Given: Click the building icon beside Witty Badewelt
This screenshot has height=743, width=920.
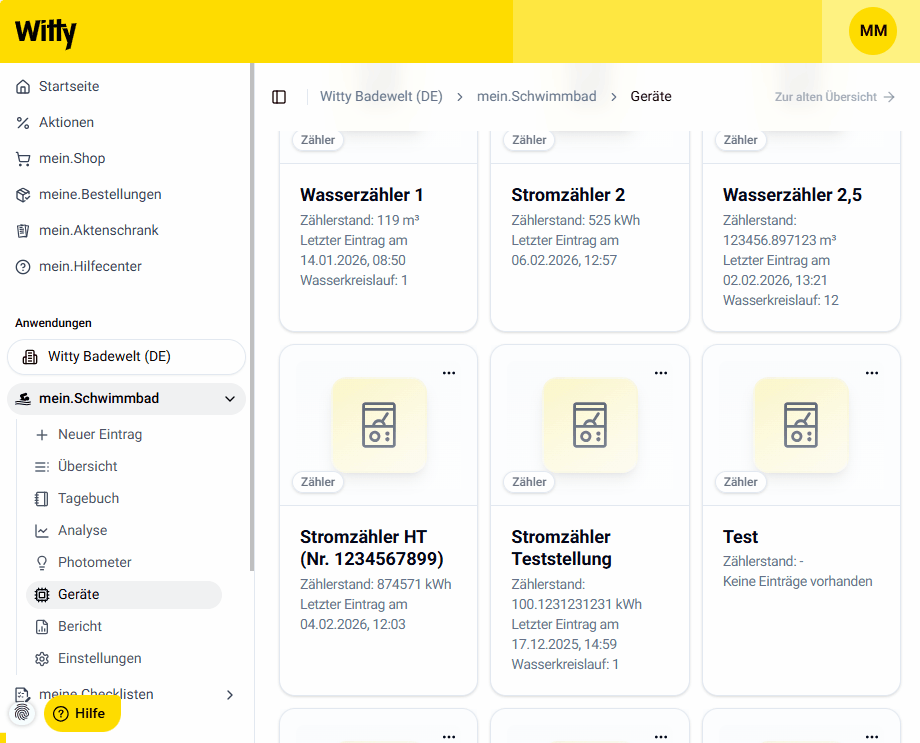Looking at the screenshot, I should 30,357.
